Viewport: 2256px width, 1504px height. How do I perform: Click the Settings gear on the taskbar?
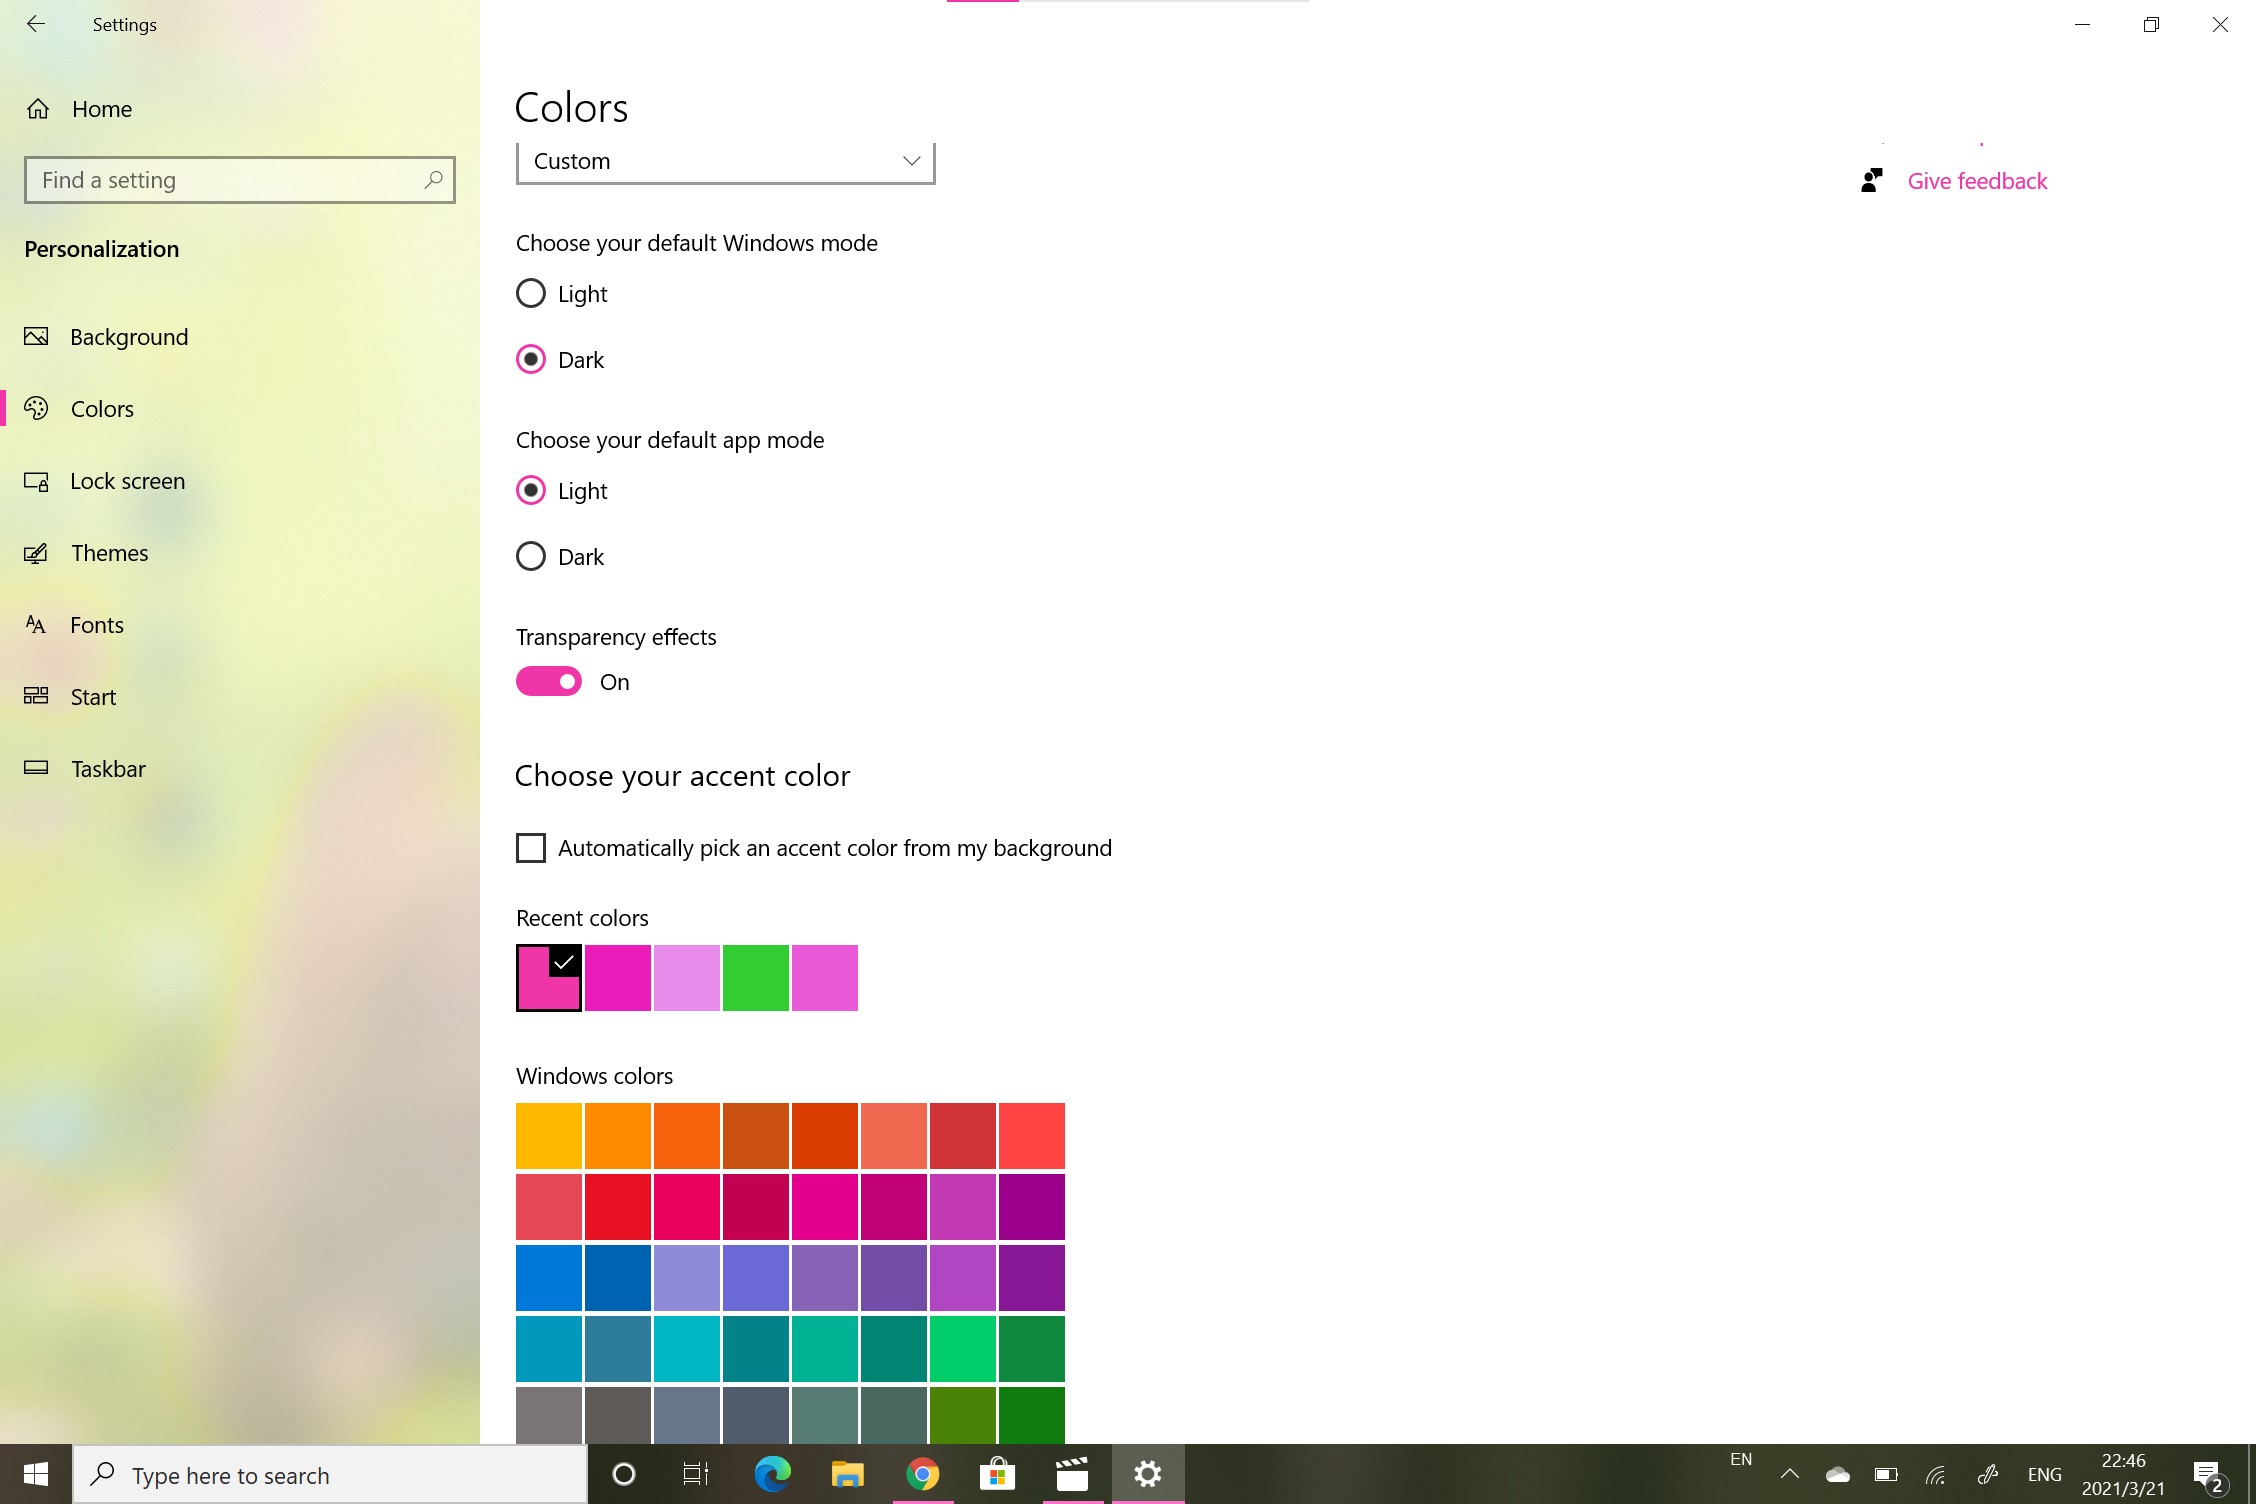pyautogui.click(x=1148, y=1474)
